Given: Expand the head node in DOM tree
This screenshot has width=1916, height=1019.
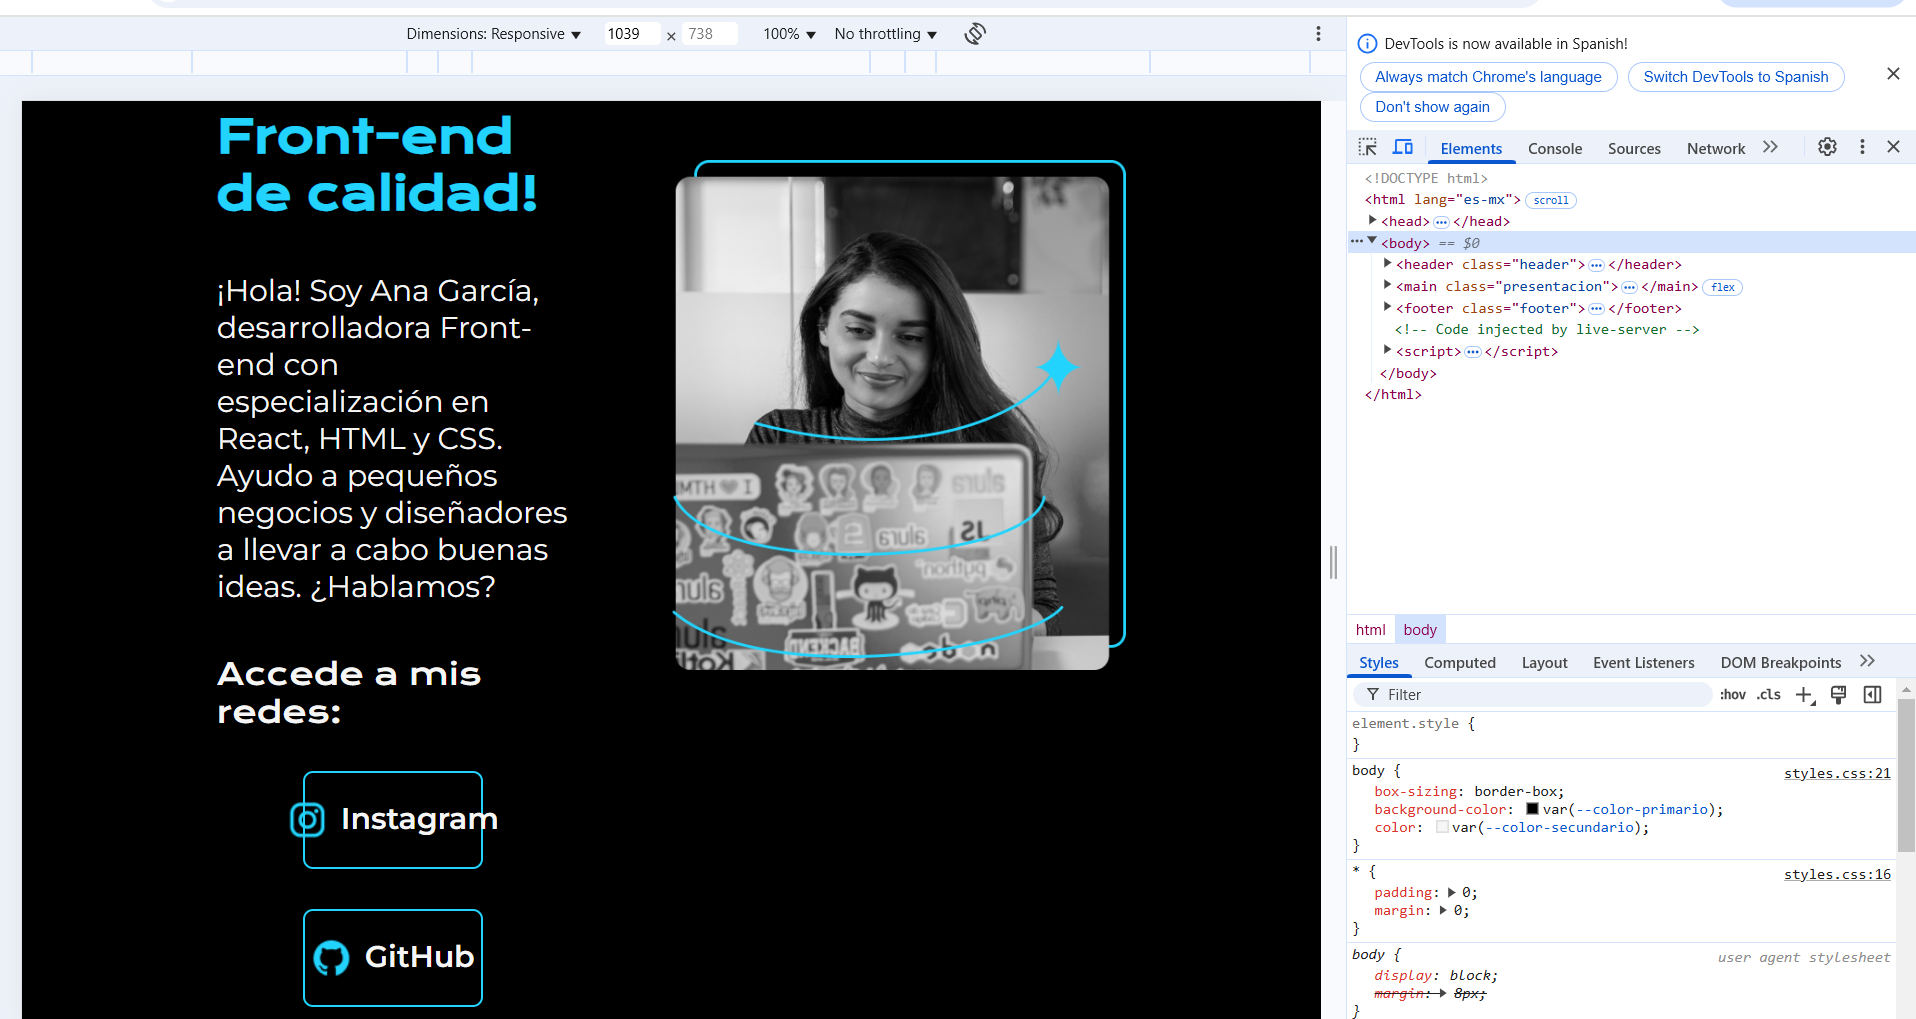Looking at the screenshot, I should pos(1373,221).
